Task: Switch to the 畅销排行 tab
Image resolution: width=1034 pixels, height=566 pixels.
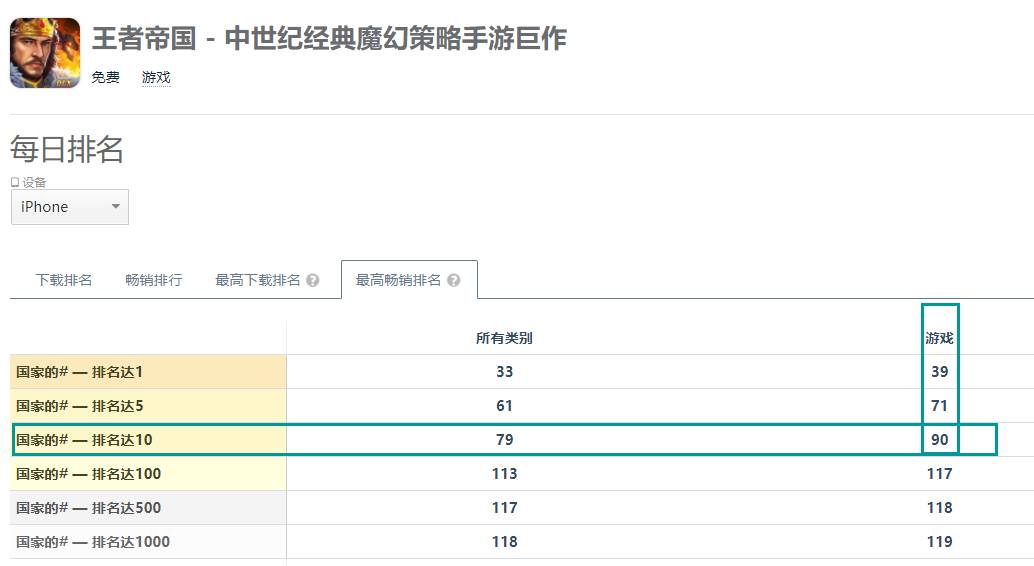Action: (154, 280)
